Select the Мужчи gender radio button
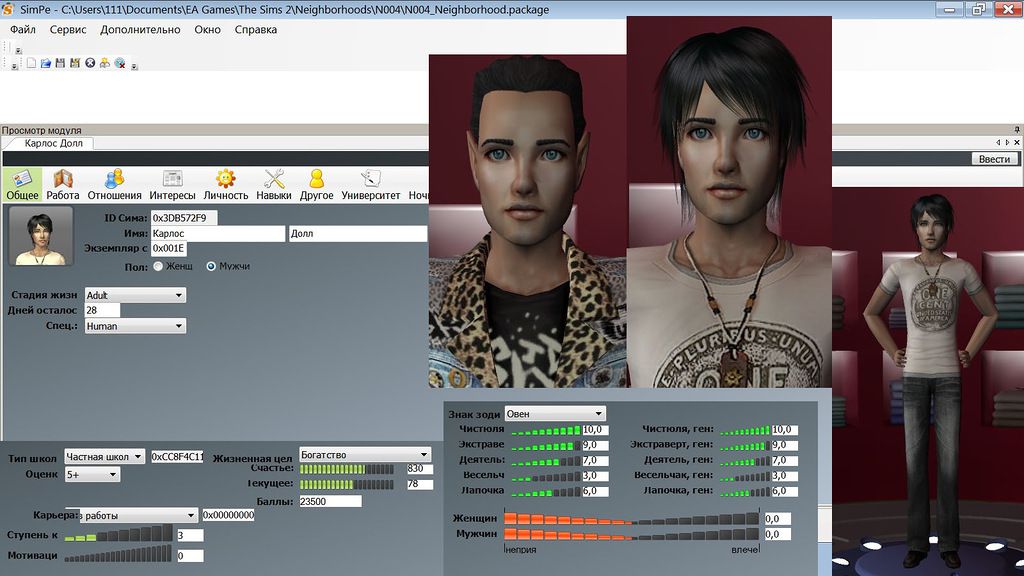1024x576 pixels. pyautogui.click(x=211, y=266)
